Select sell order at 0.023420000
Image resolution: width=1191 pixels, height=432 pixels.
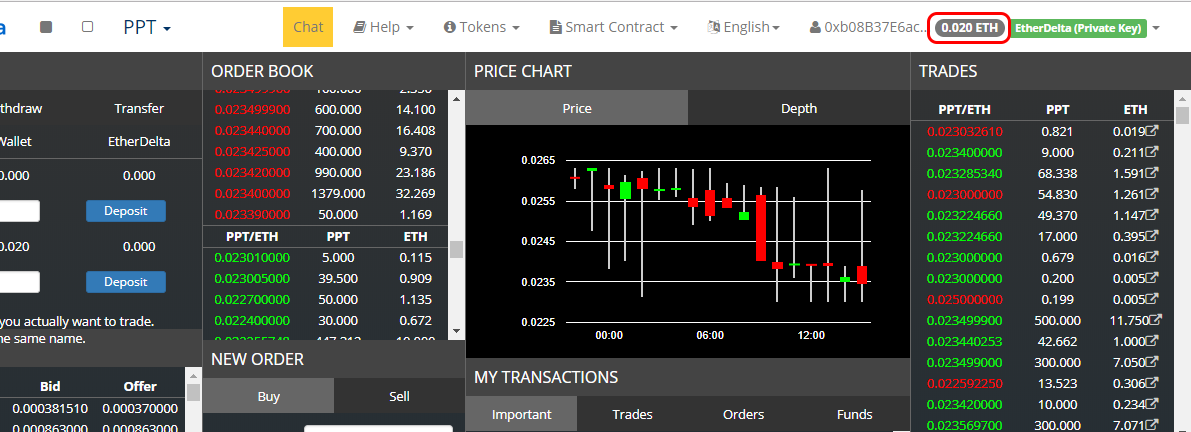326,172
